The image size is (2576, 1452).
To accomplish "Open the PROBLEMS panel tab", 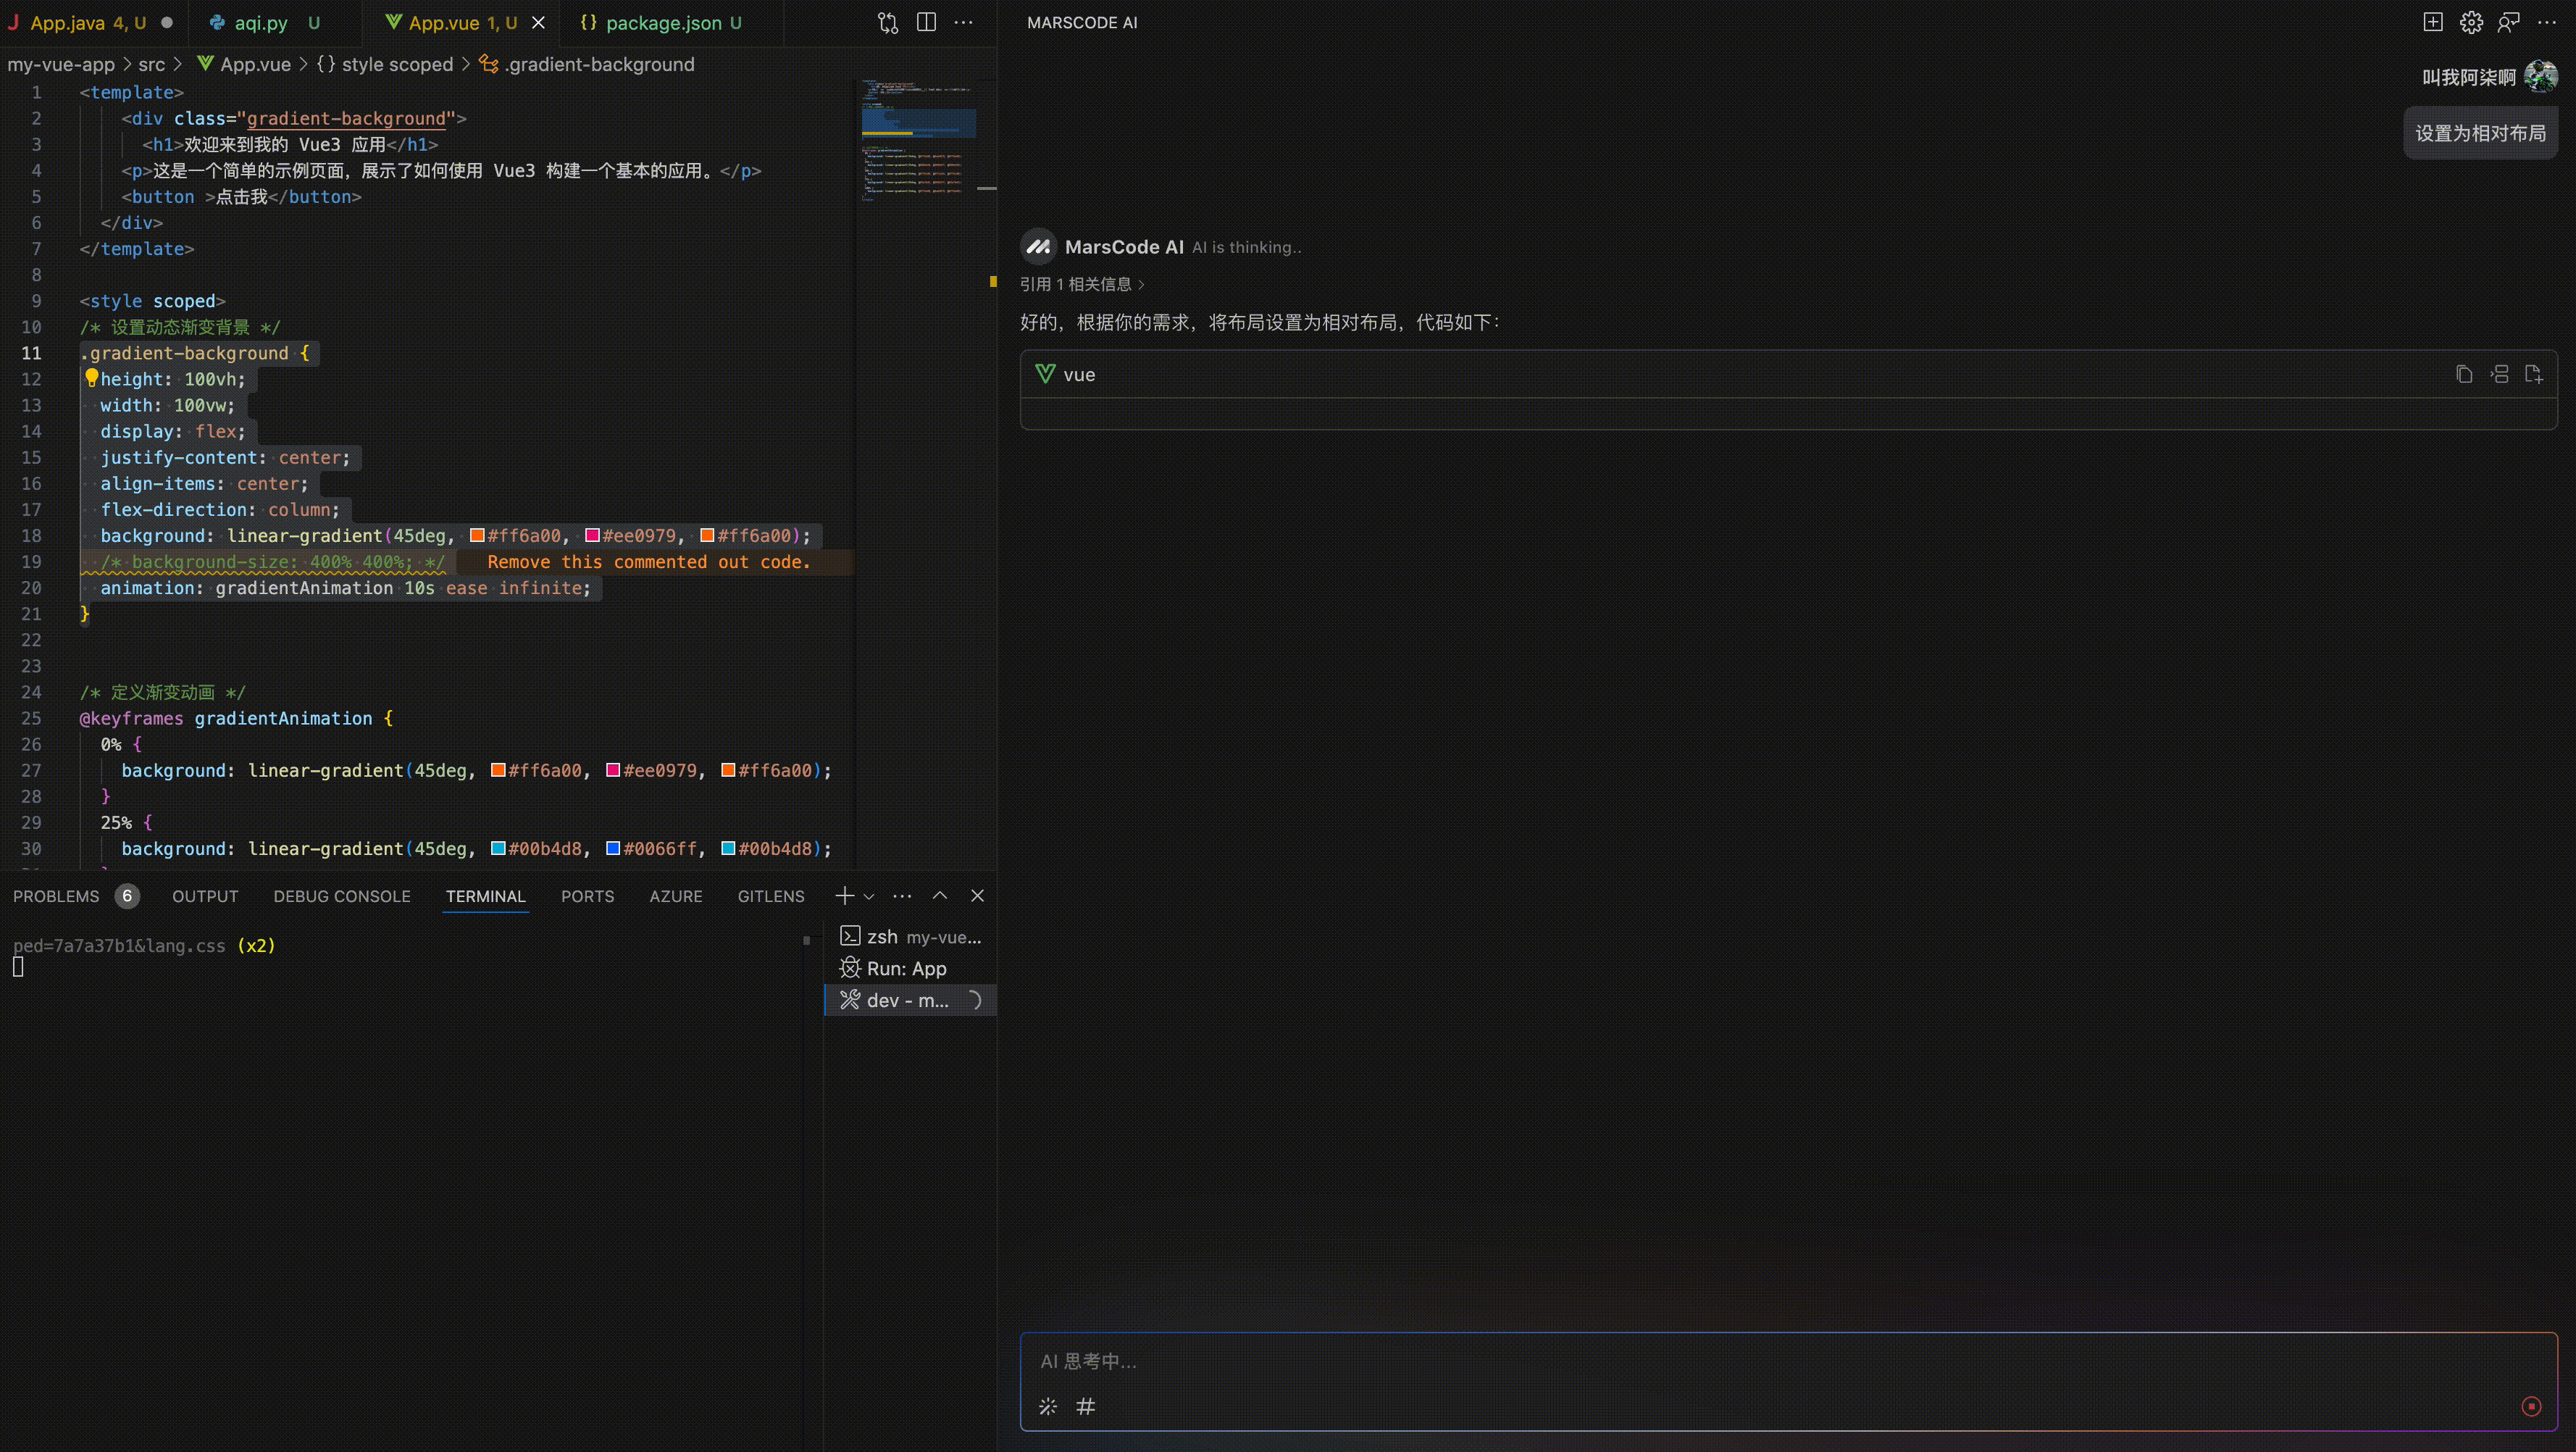I will pyautogui.click(x=56, y=896).
